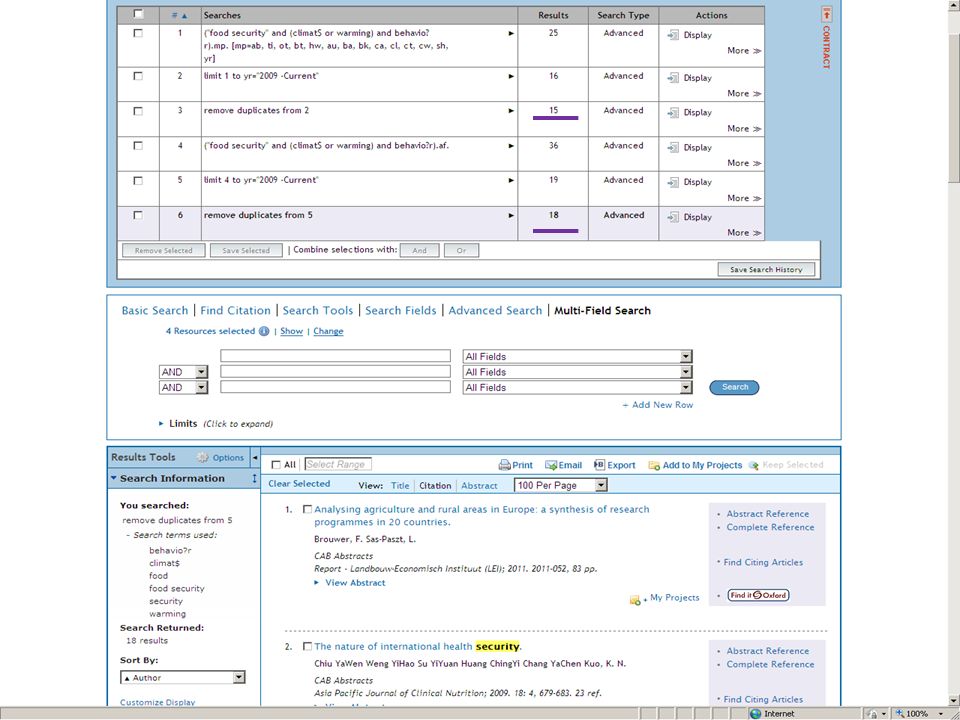The width and height of the screenshot is (960, 720).
Task: Select checkbox for search 1
Action: [138, 33]
